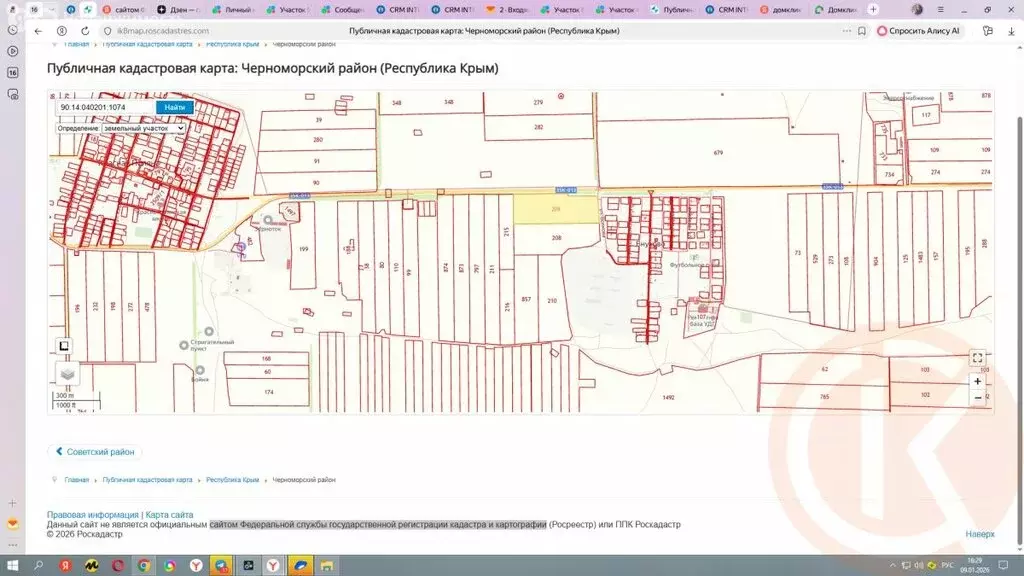Click 'Спросить Алису AI' button

point(918,31)
